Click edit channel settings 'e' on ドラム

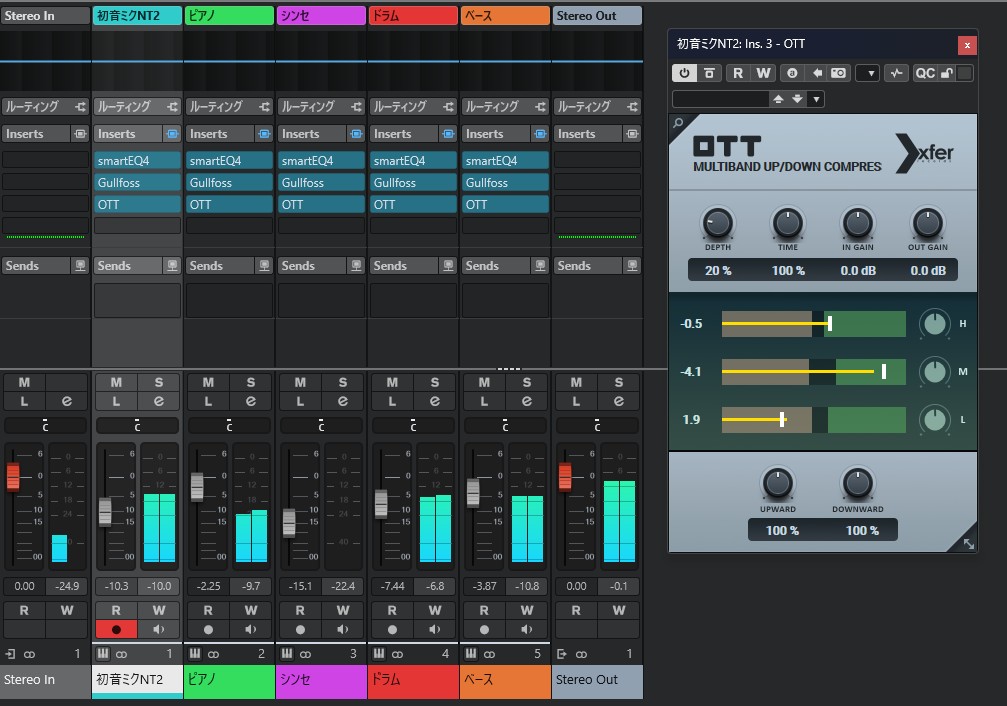[434, 401]
